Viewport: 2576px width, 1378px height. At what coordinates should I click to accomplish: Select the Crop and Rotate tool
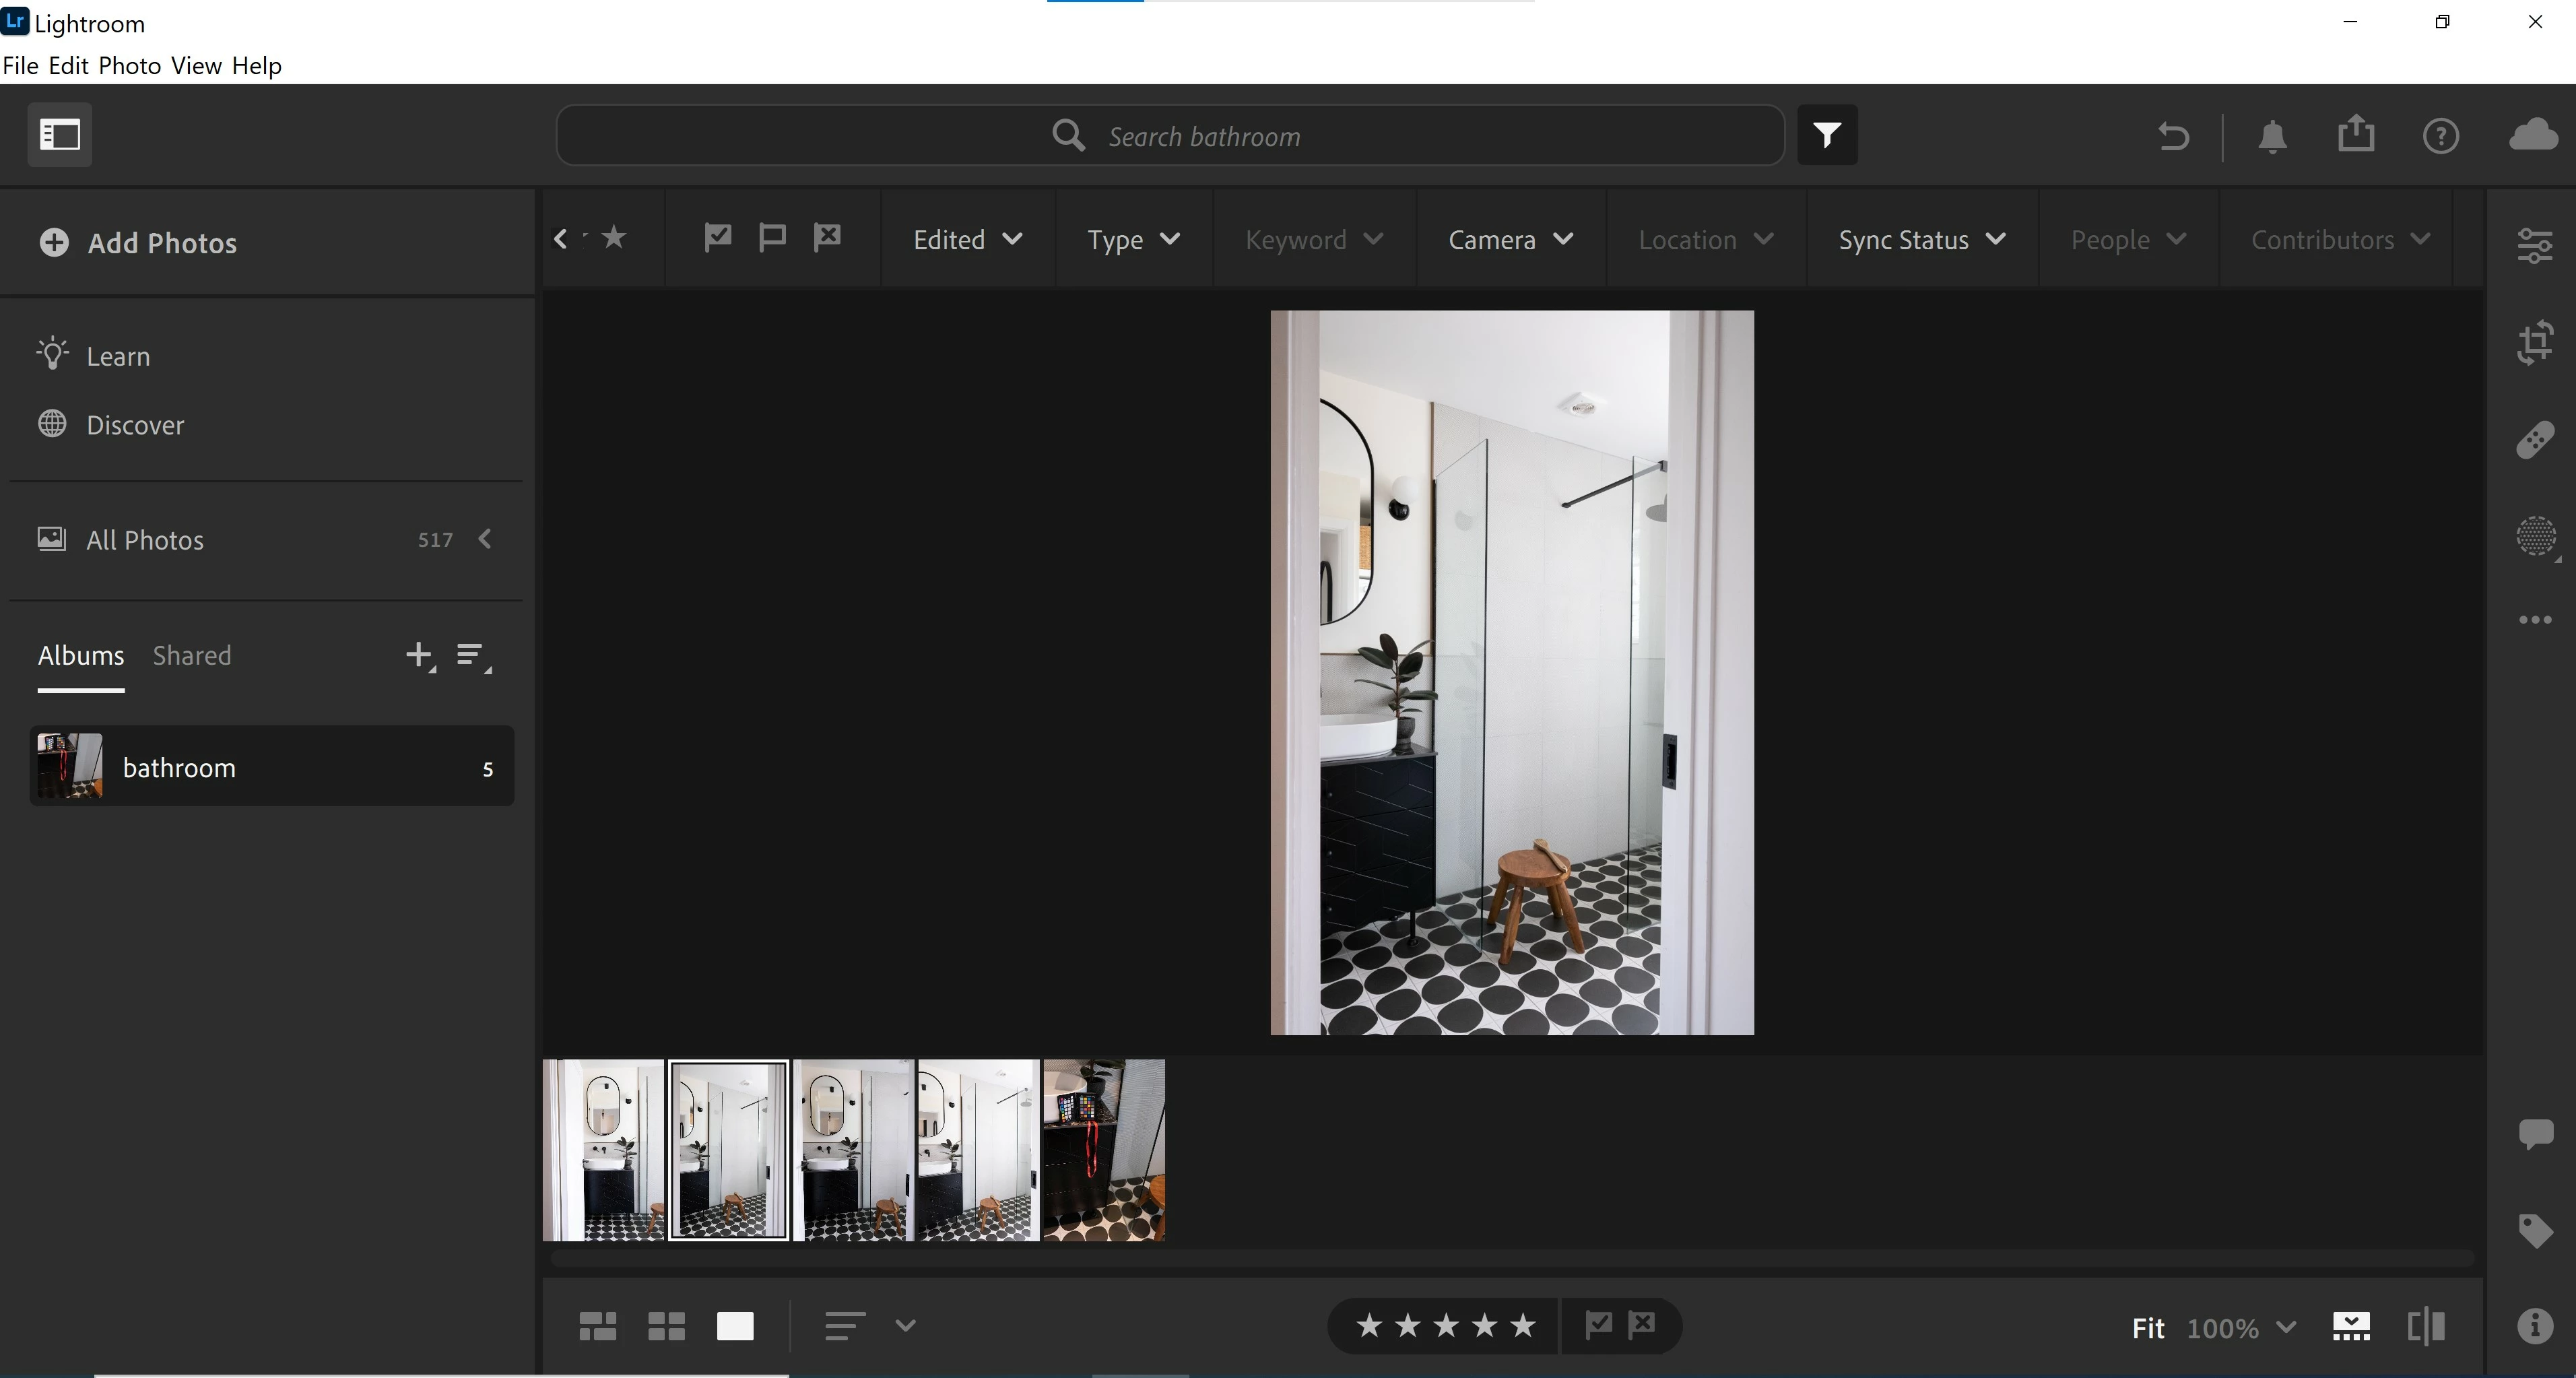(2534, 343)
